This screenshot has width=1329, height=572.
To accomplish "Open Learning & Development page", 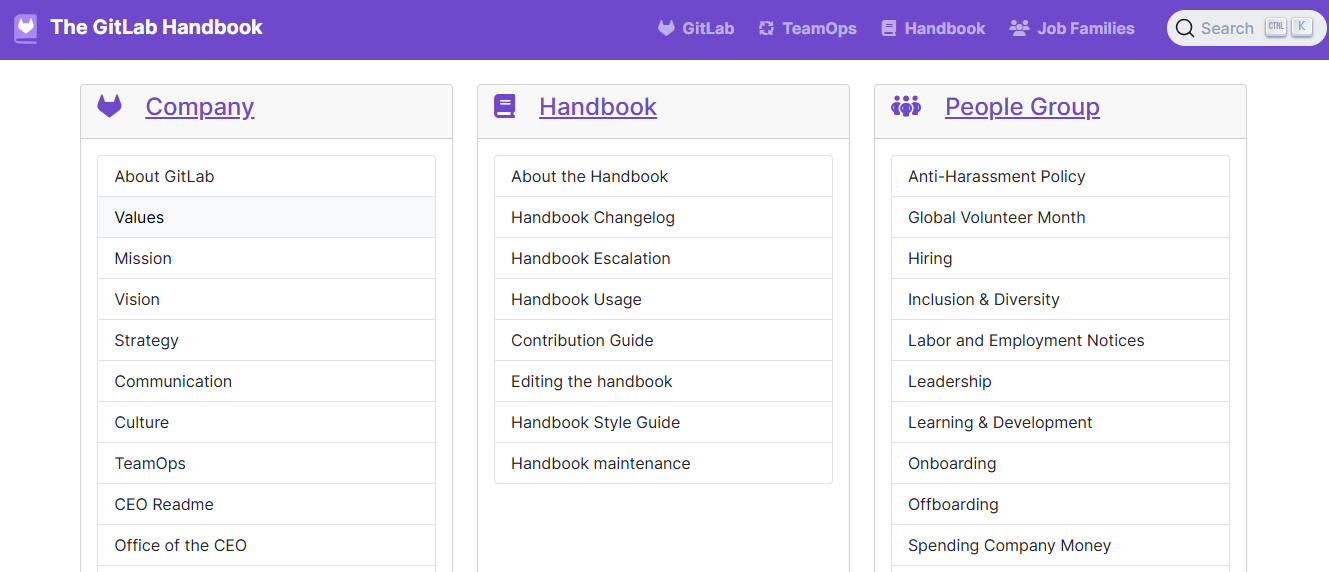I will click(x=1060, y=422).
